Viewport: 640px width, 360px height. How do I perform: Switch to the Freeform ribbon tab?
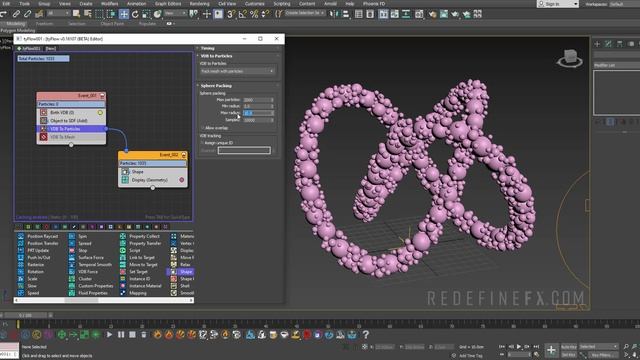pyautogui.click(x=44, y=24)
